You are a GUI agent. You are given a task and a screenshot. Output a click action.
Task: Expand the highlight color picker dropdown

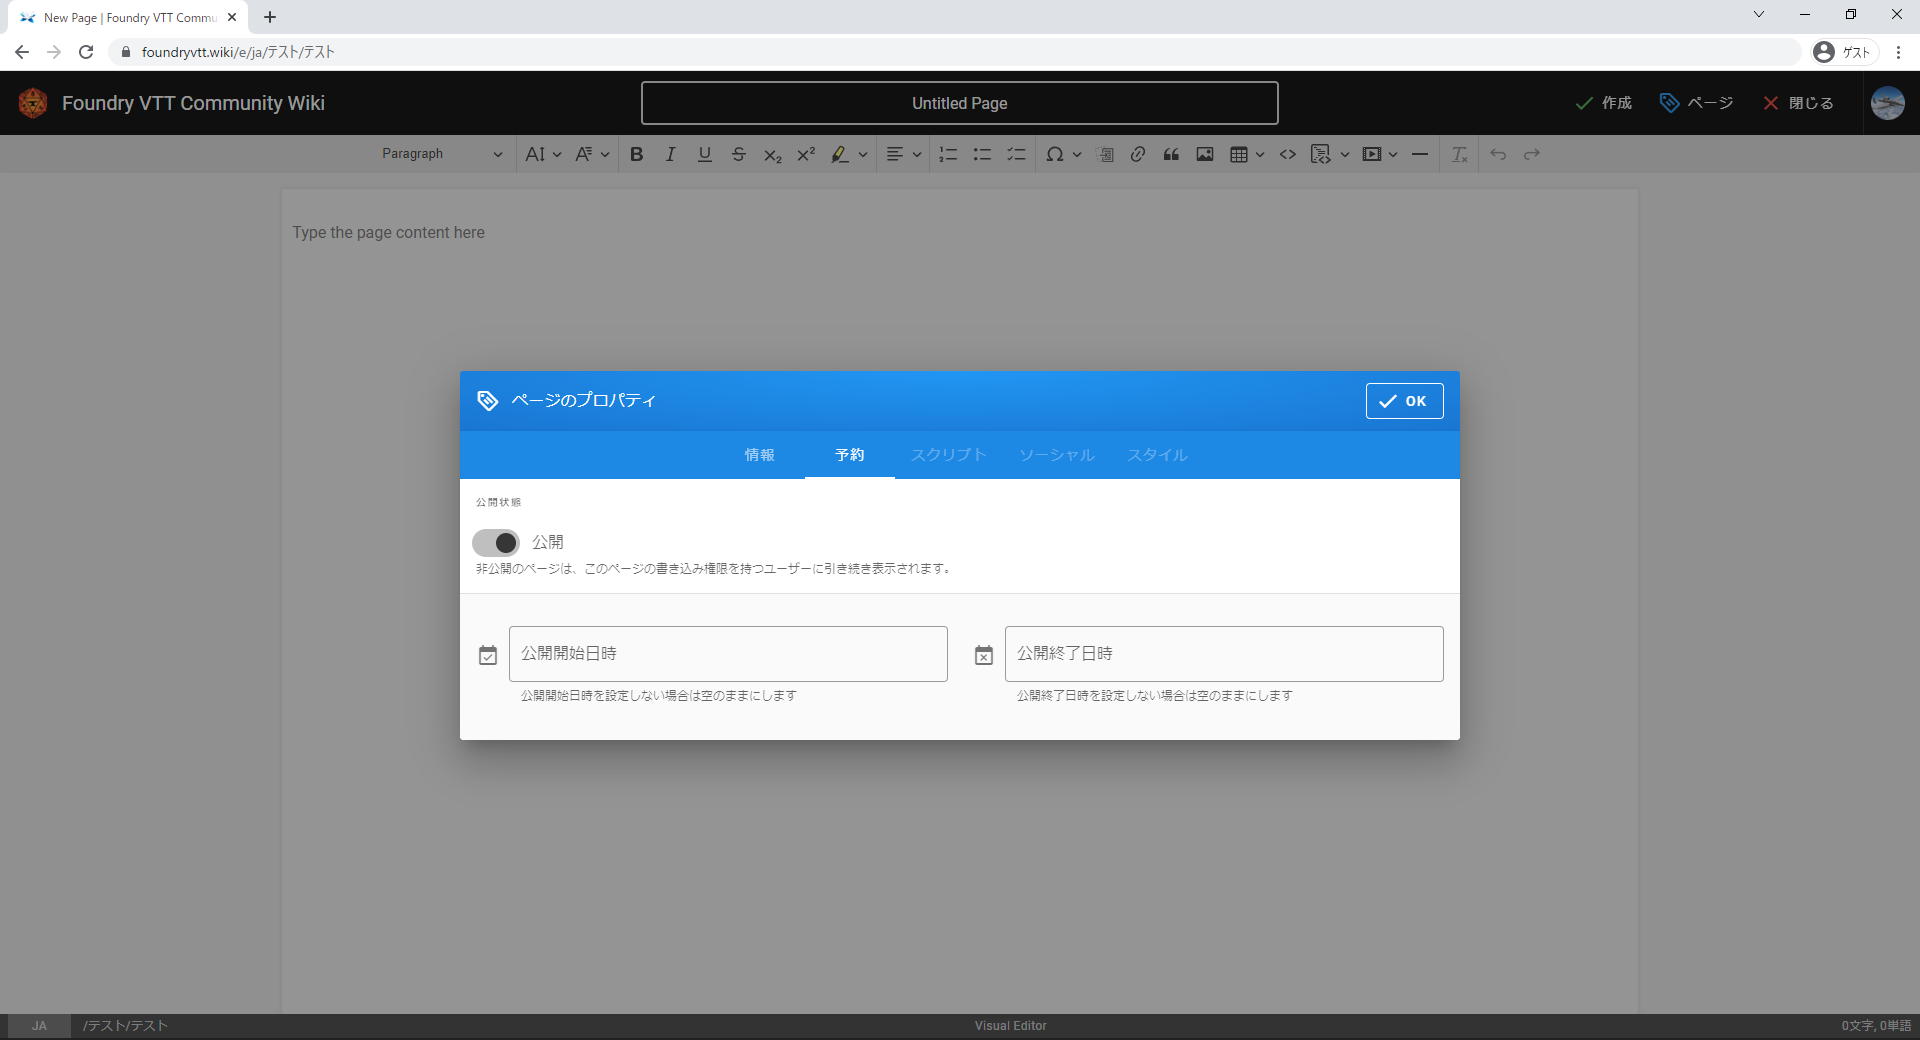pyautogui.click(x=863, y=154)
